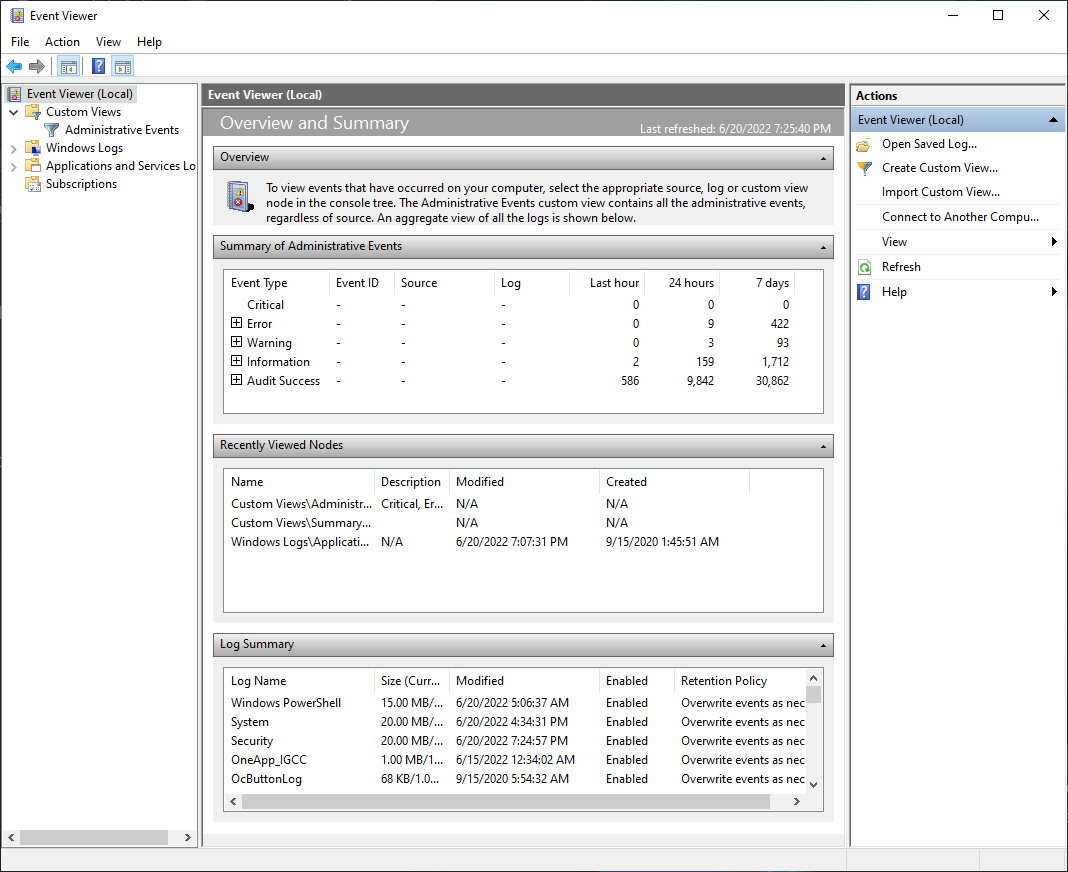Click the Back arrow toolbar icon
The height and width of the screenshot is (872, 1068).
[x=14, y=66]
